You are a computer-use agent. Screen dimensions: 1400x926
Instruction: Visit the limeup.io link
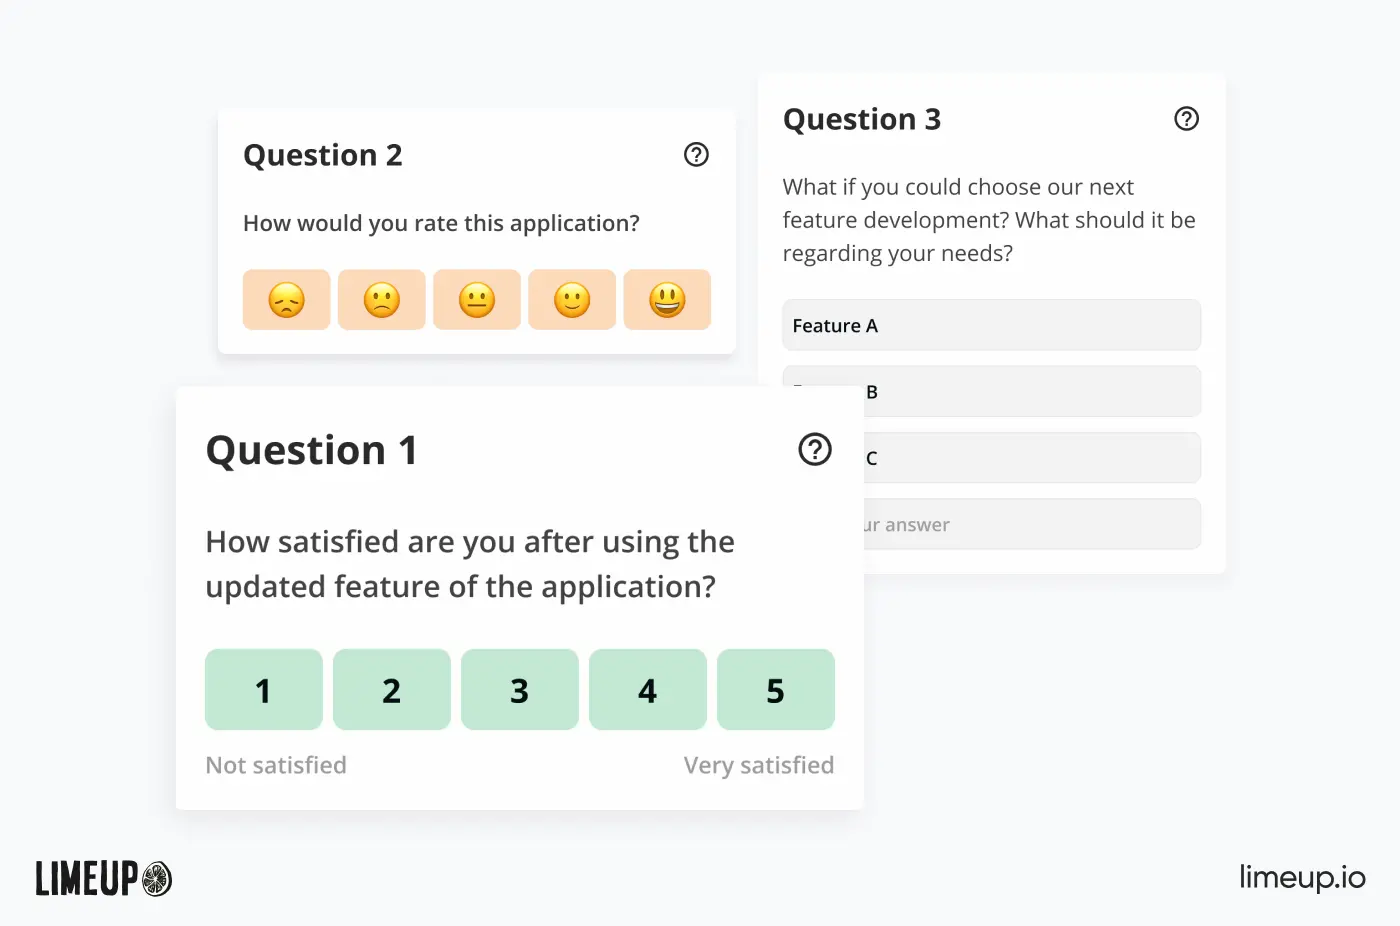coord(1302,879)
